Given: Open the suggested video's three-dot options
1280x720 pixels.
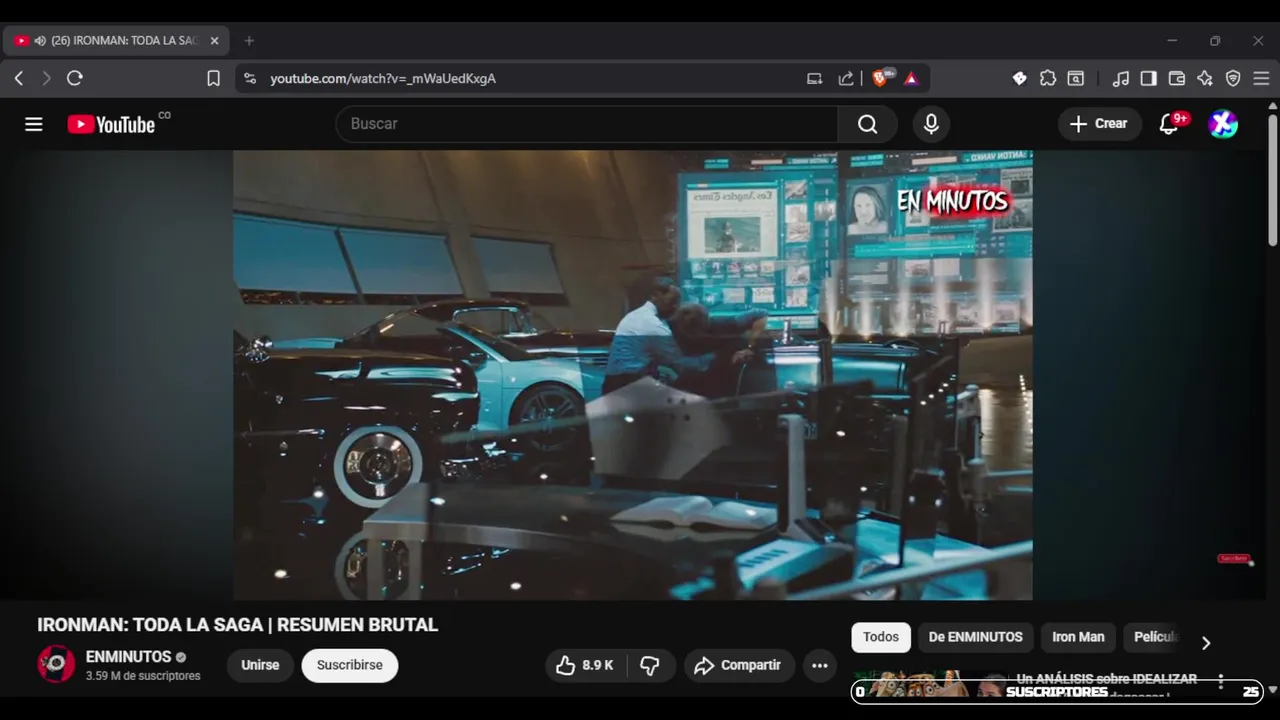Looking at the screenshot, I should point(1220,682).
